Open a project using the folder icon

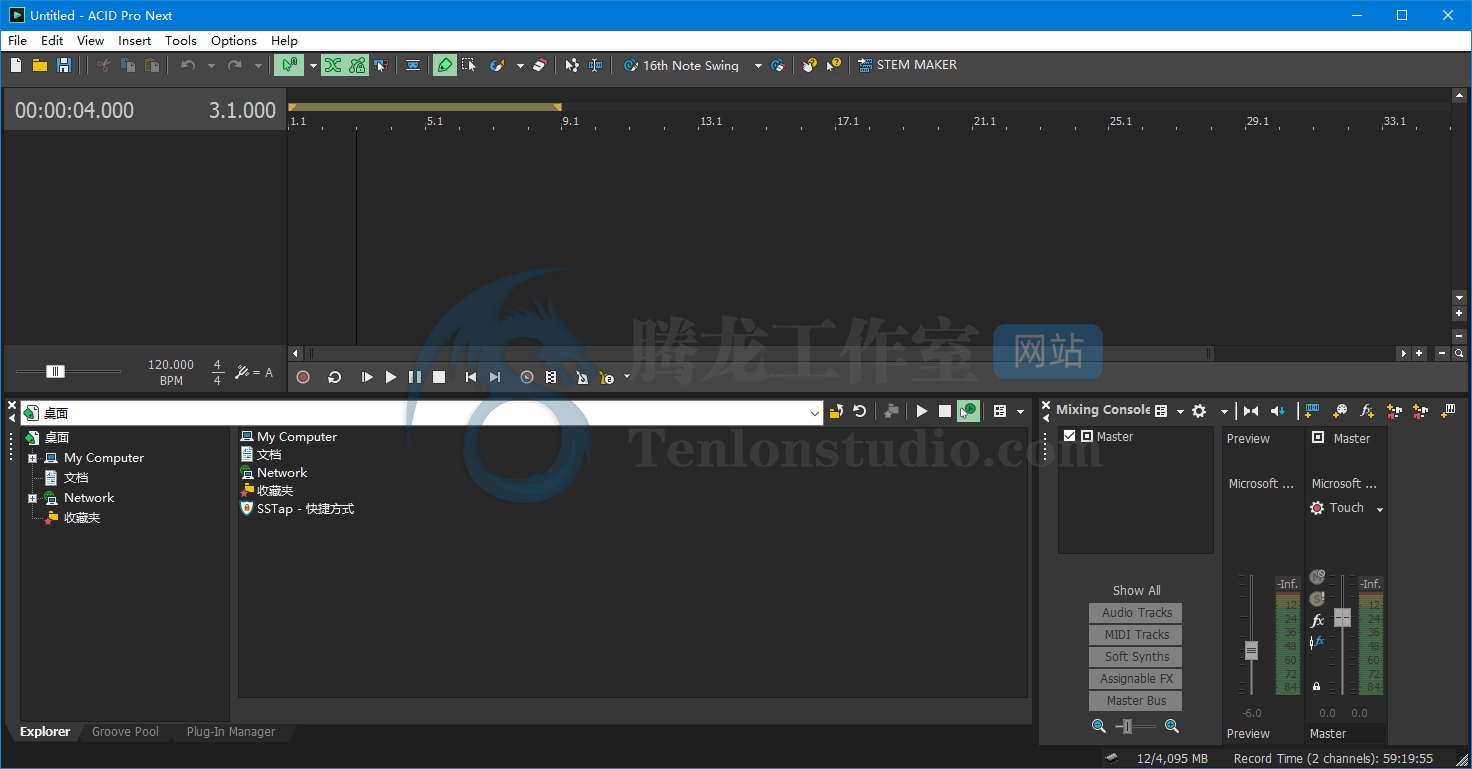[40, 65]
